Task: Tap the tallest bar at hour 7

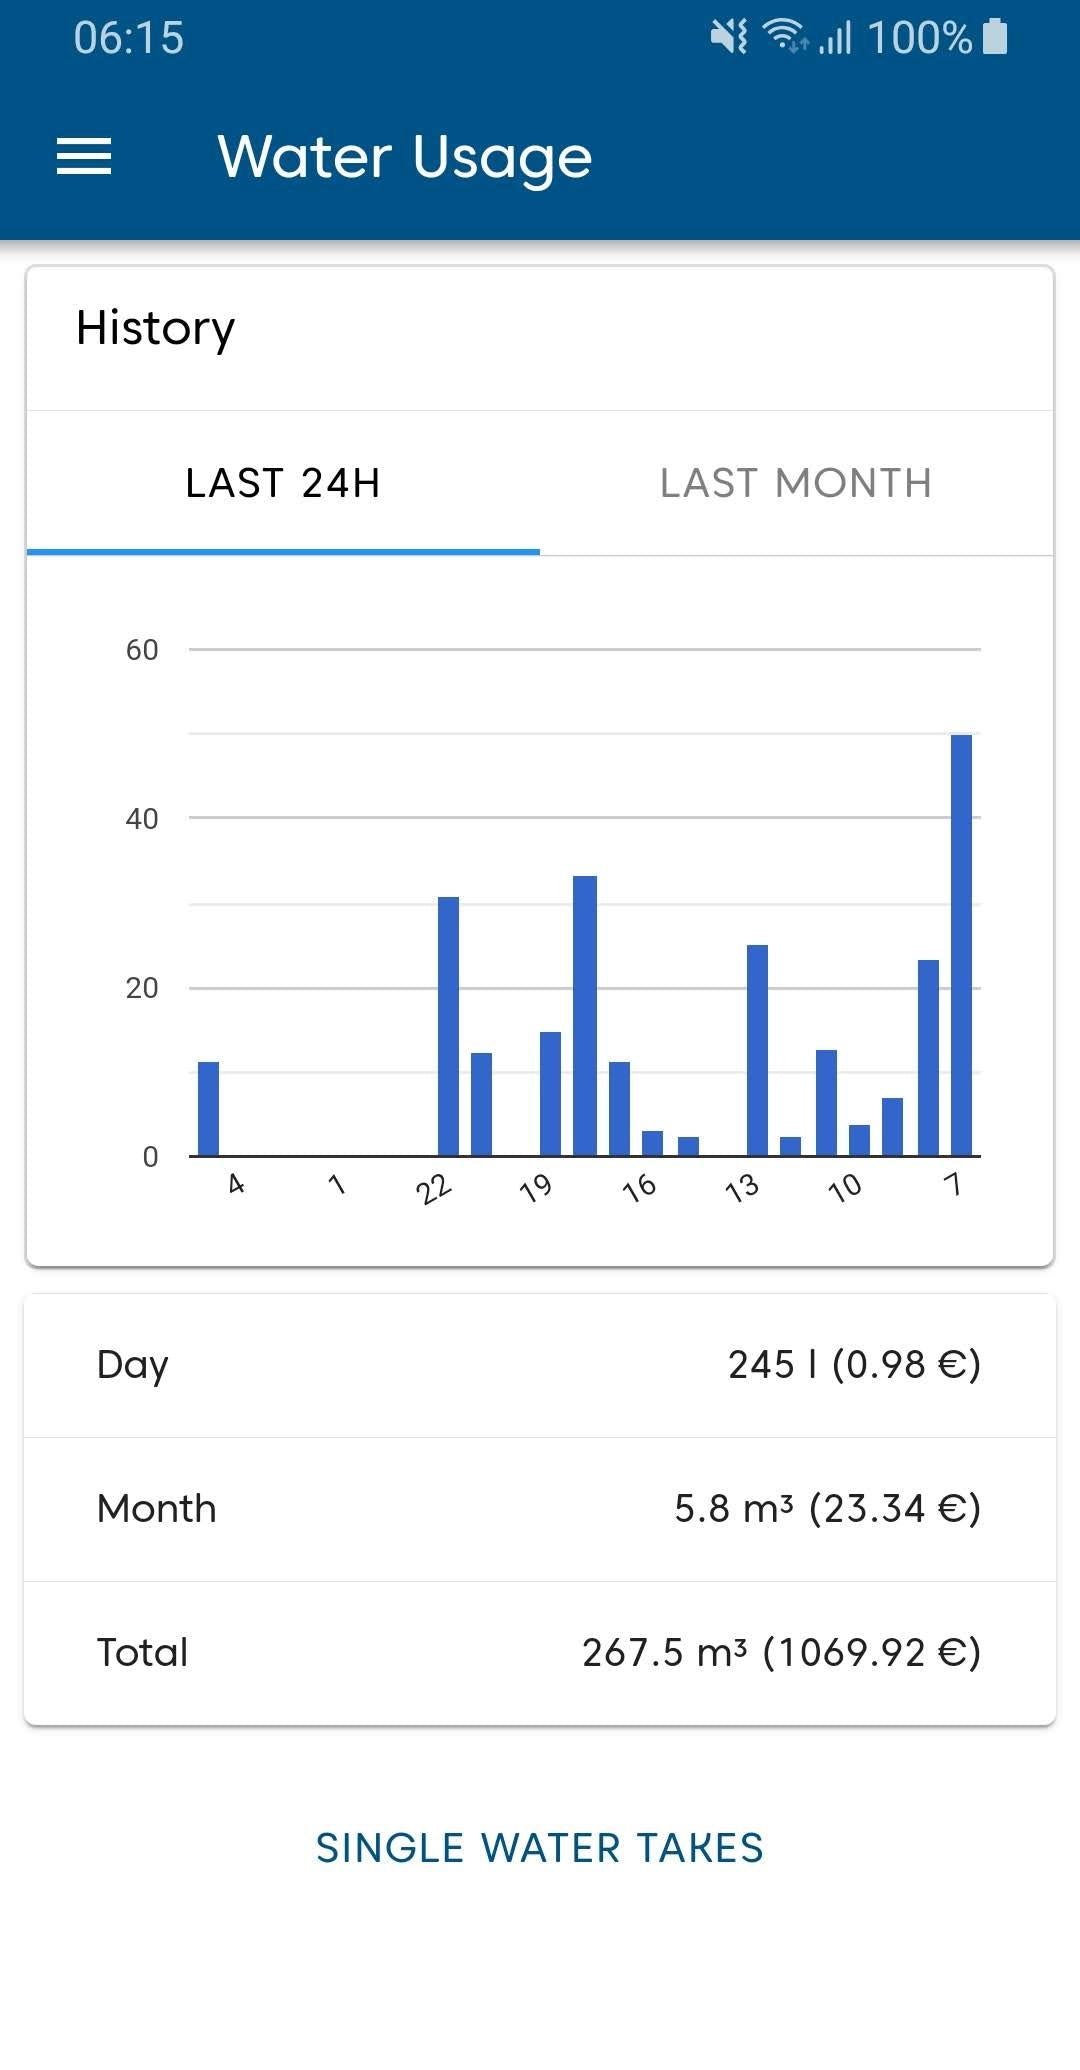Action: [x=961, y=945]
